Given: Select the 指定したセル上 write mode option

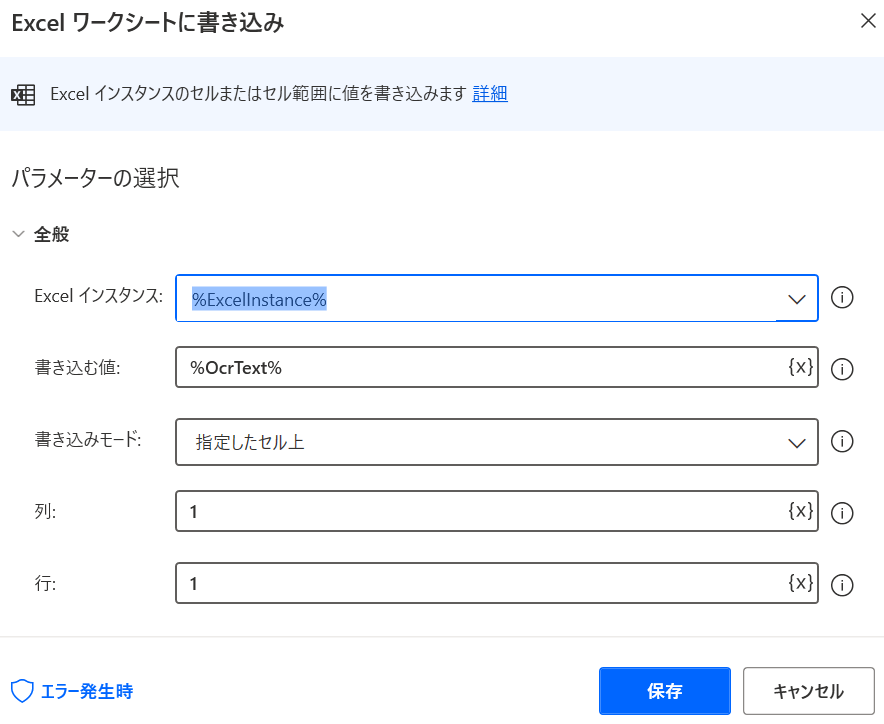Looking at the screenshot, I should point(450,441).
